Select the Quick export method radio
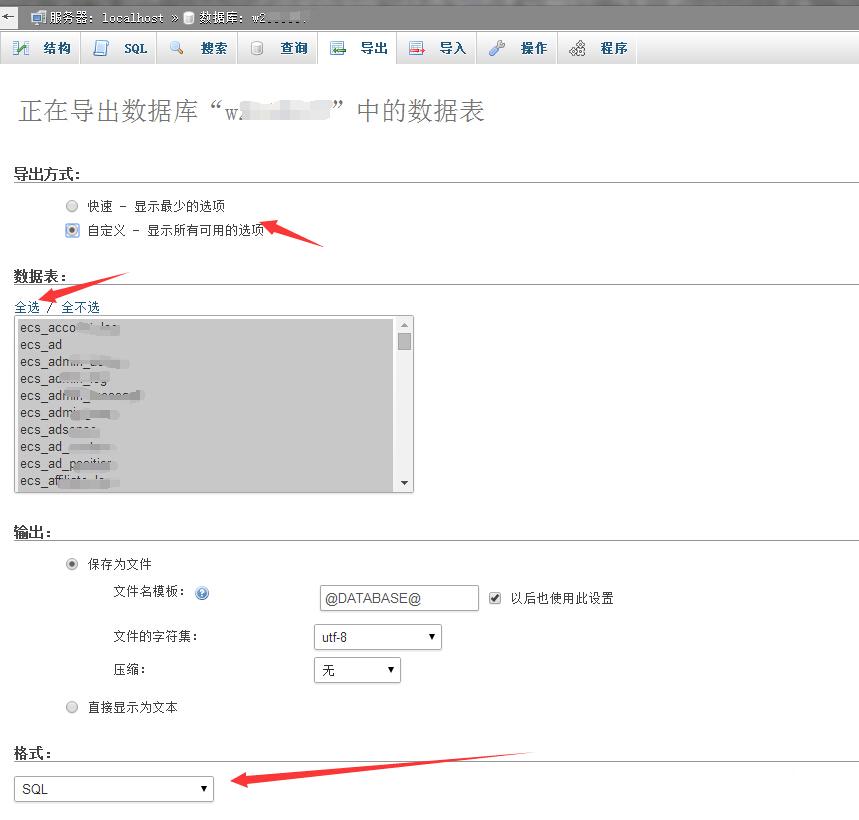The width and height of the screenshot is (859, 820). tap(72, 206)
